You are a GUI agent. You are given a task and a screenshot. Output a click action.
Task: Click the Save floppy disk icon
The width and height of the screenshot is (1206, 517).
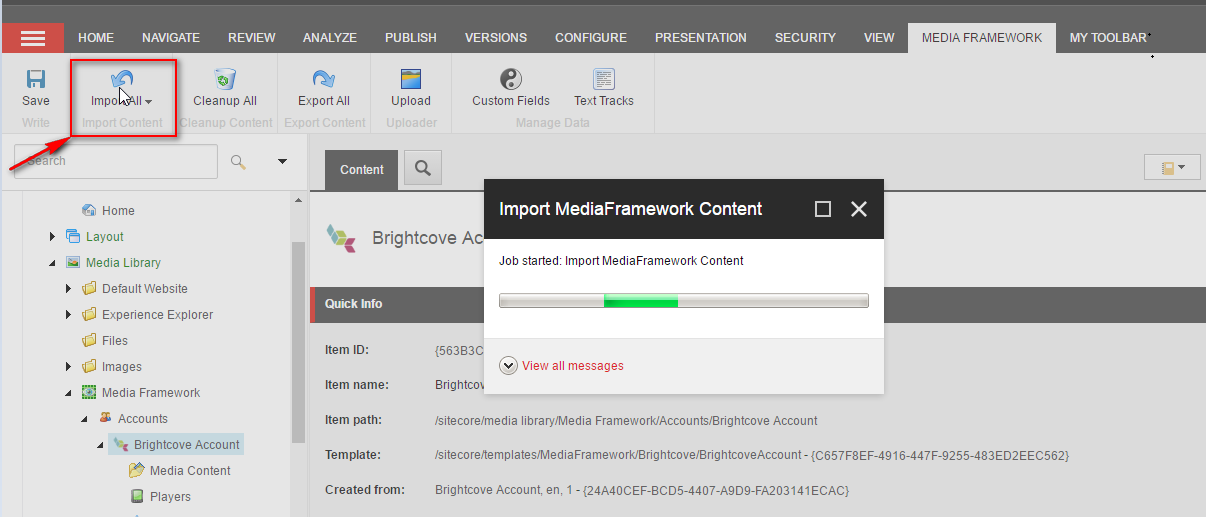(x=36, y=79)
